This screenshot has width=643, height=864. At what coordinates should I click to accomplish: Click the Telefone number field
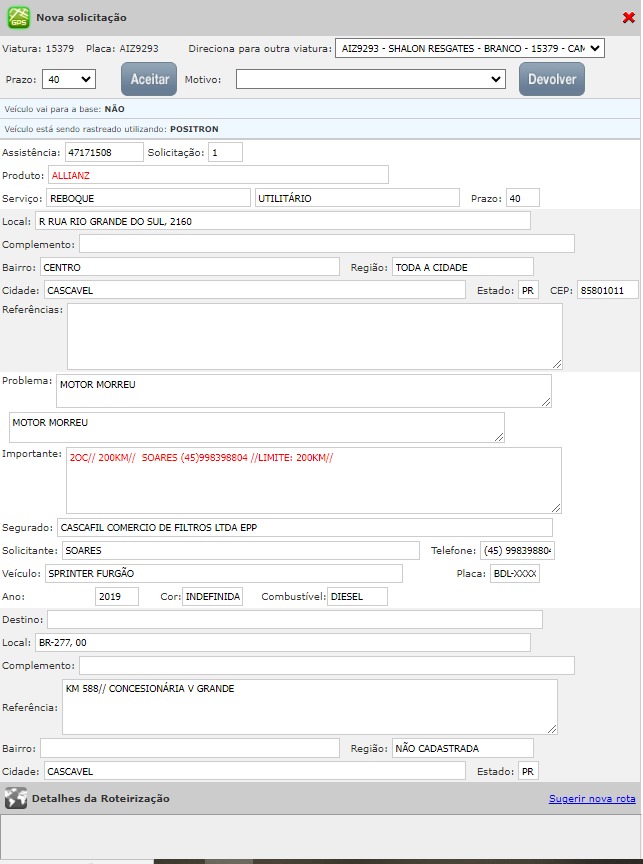(x=518, y=551)
